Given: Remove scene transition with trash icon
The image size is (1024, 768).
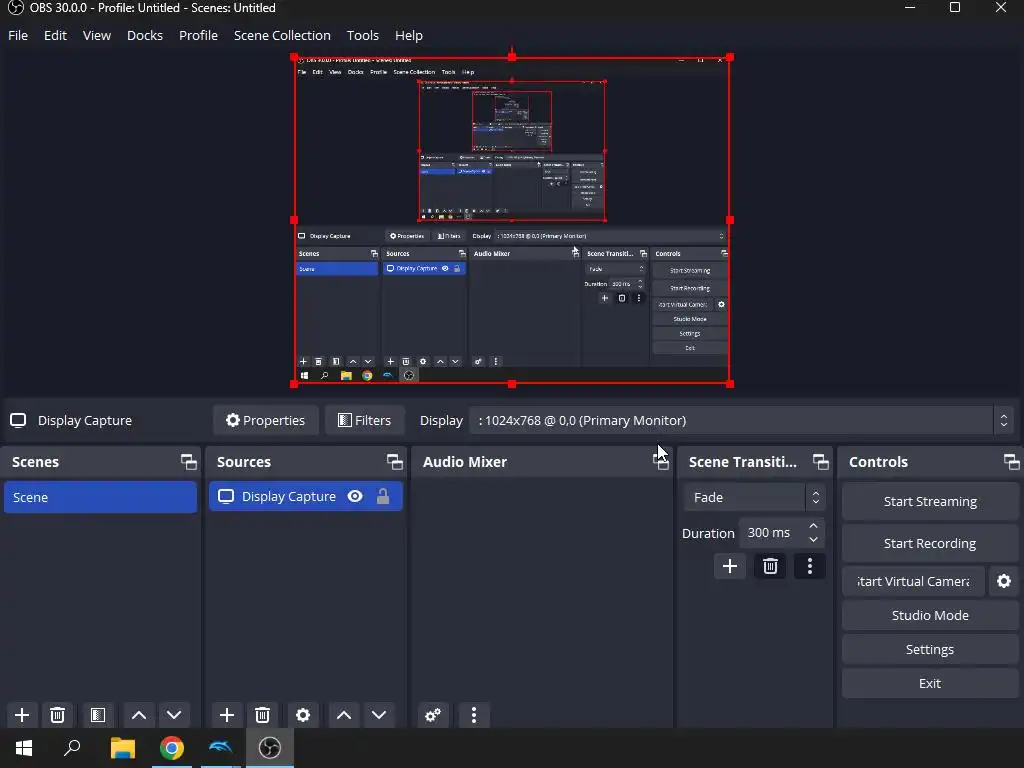Looking at the screenshot, I should [x=770, y=566].
